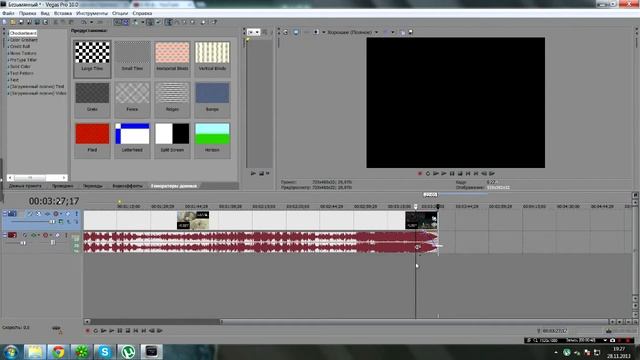
Task: Click timeline stop button at bottom
Action: 128,331
